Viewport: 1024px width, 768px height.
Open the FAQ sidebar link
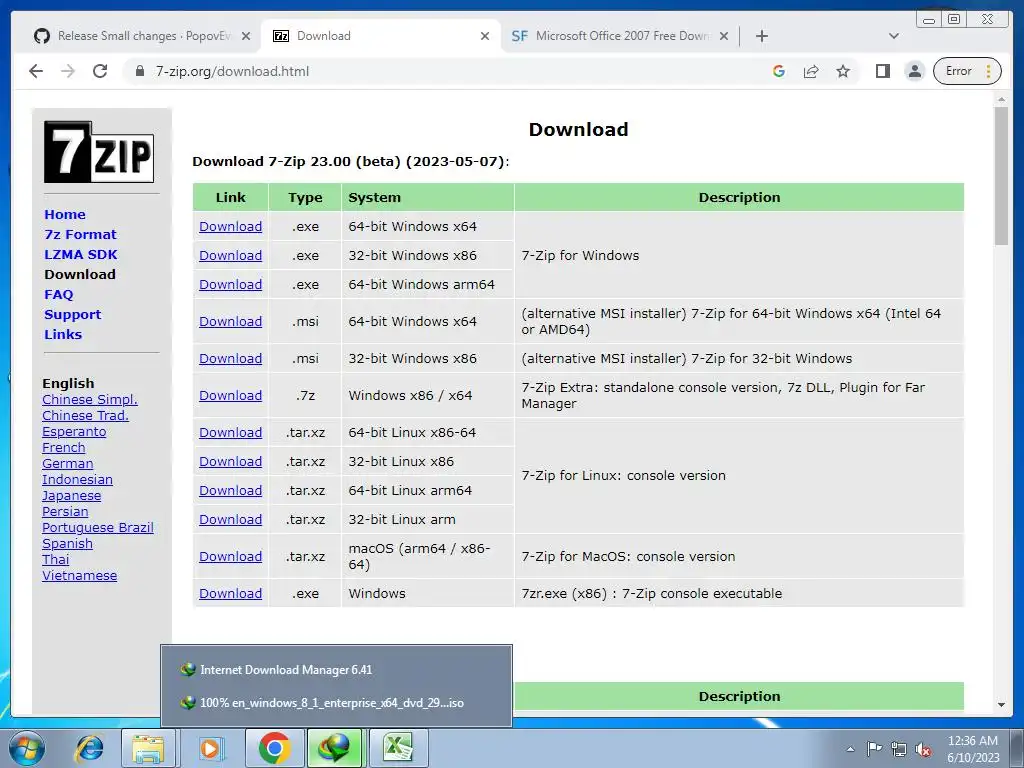click(x=59, y=295)
